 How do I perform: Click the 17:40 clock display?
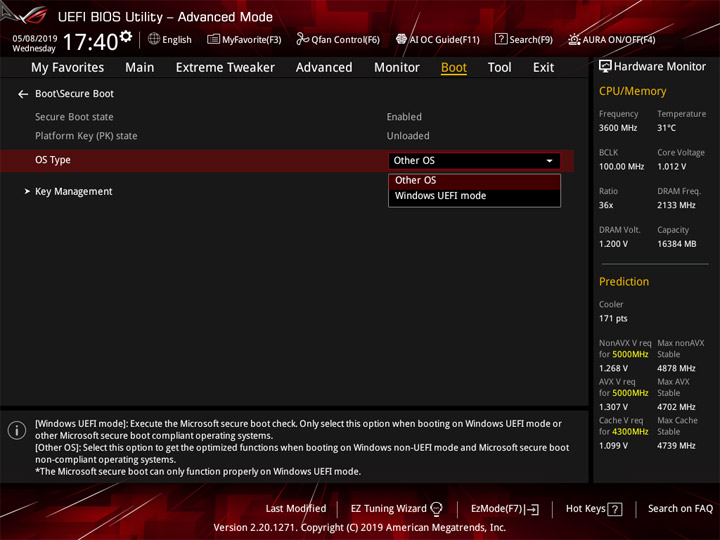[x=90, y=42]
